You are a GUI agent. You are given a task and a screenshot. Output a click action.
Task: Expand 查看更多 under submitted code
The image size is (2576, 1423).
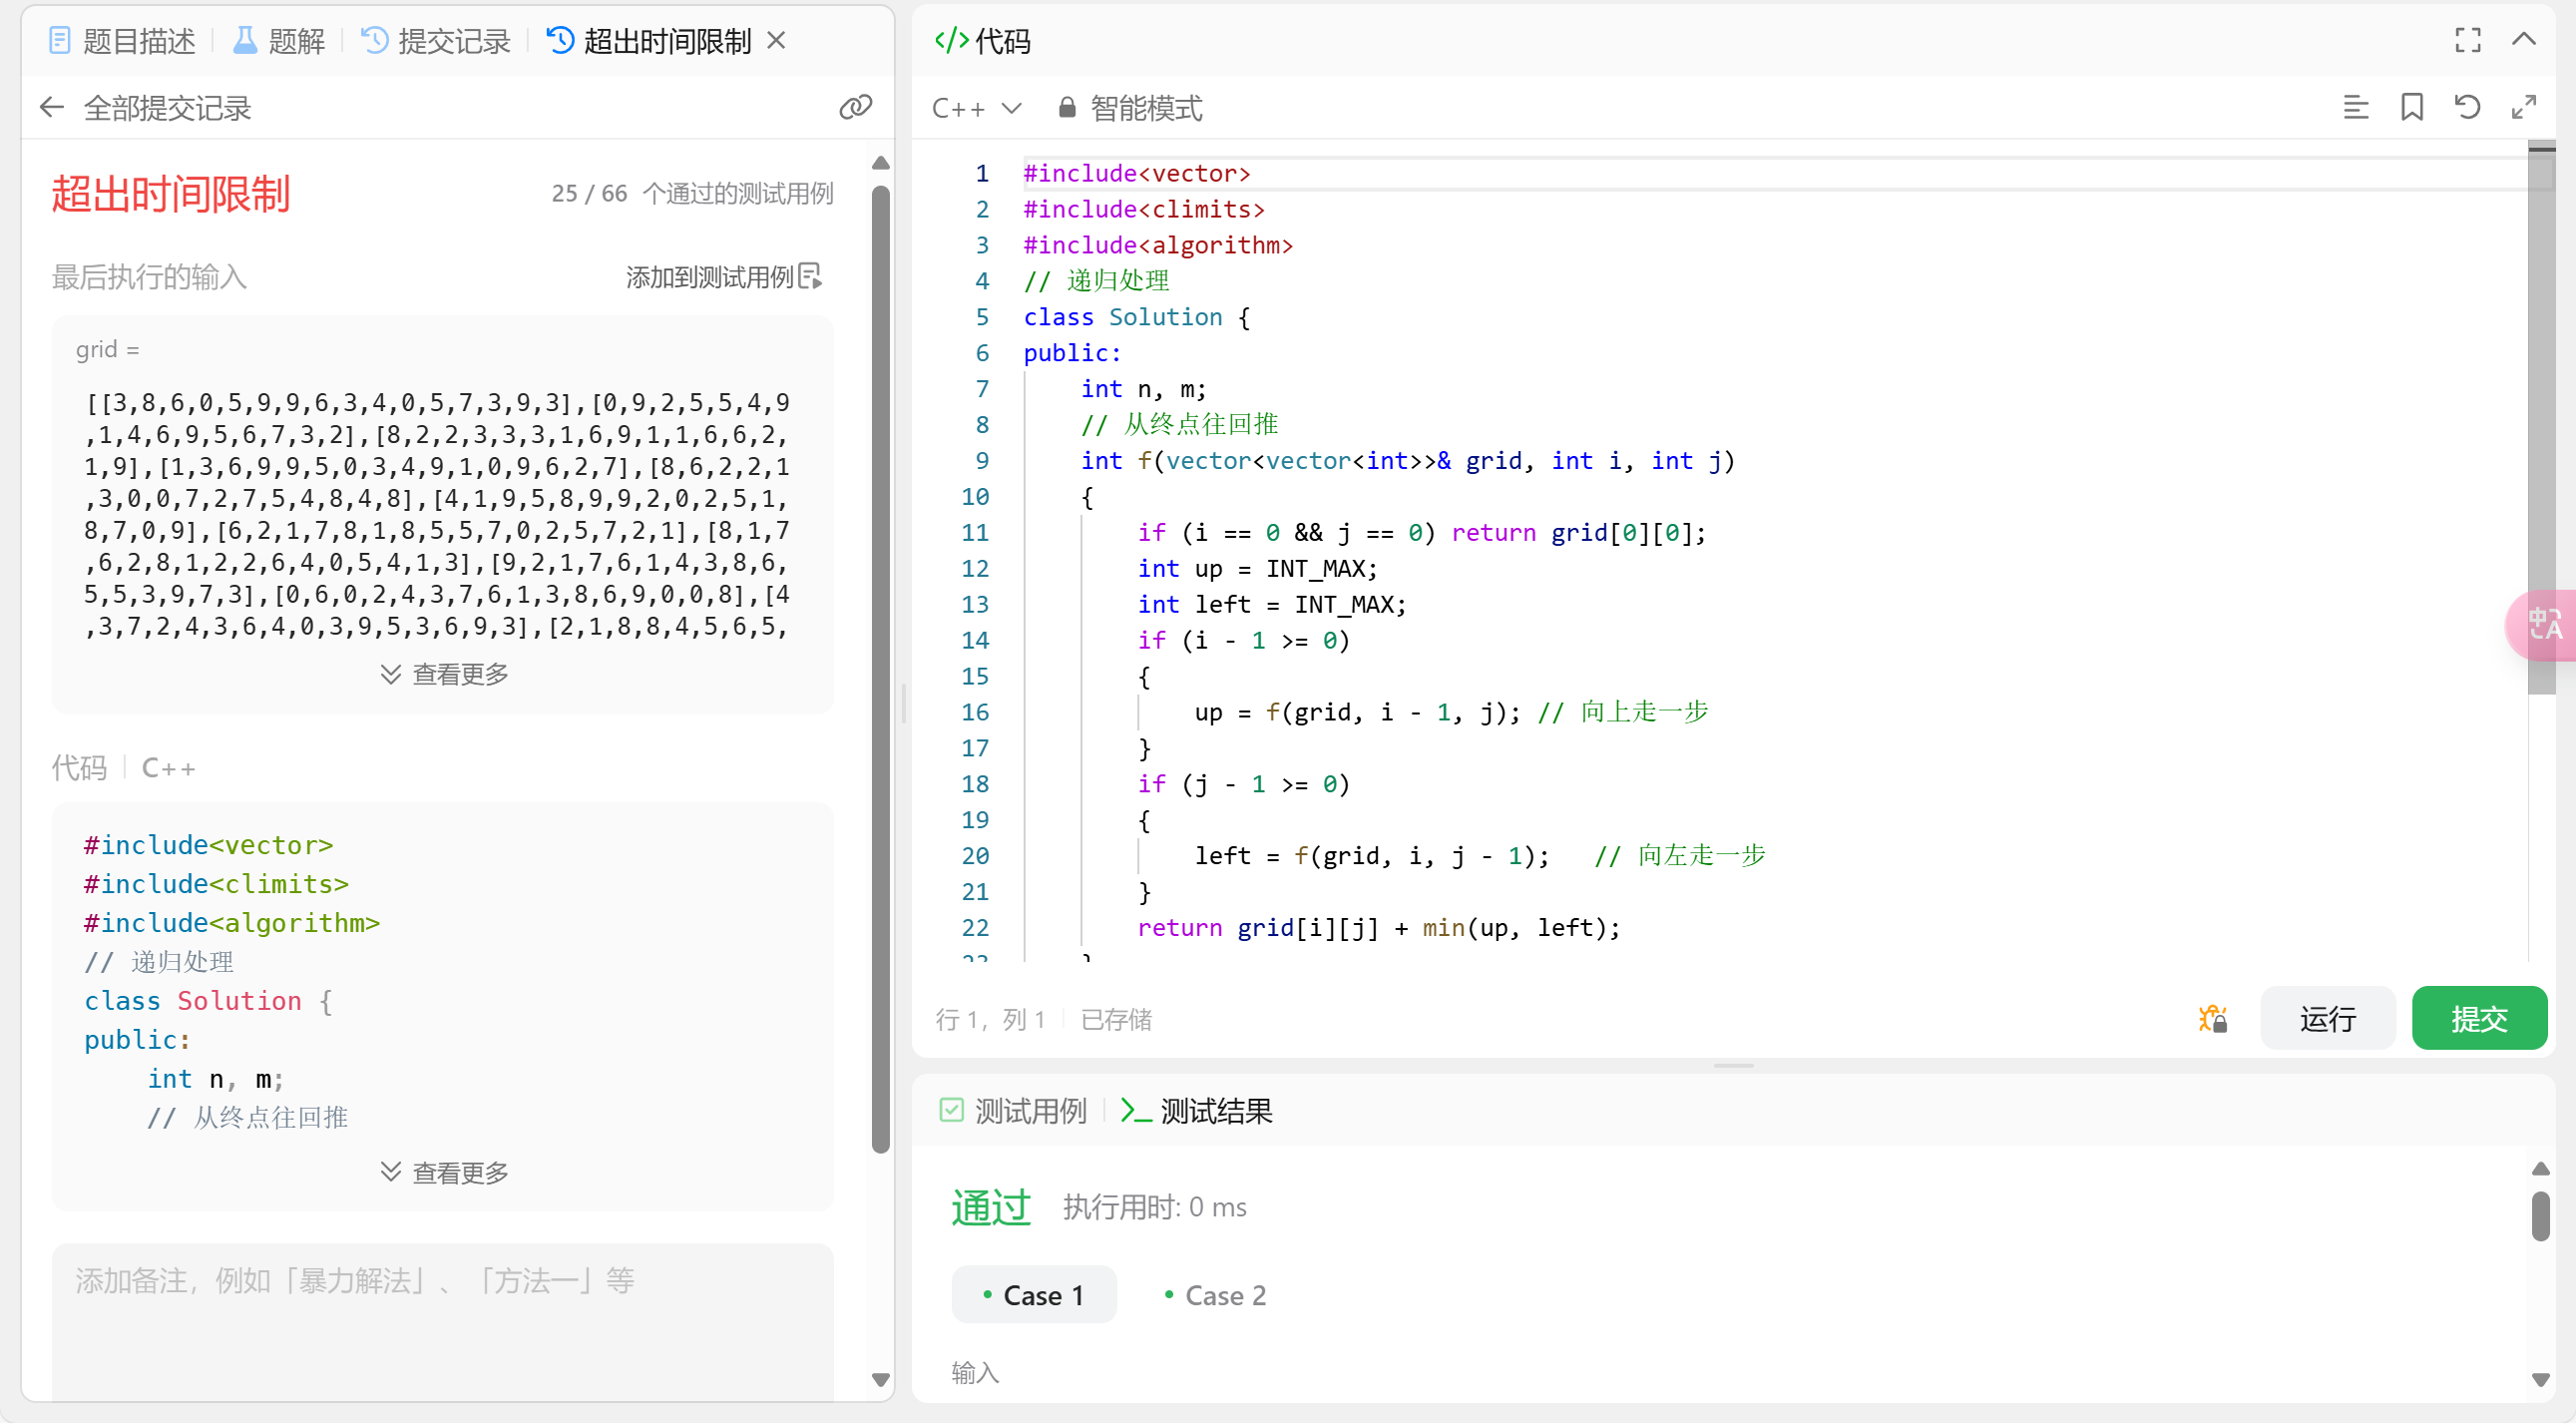coord(443,1172)
